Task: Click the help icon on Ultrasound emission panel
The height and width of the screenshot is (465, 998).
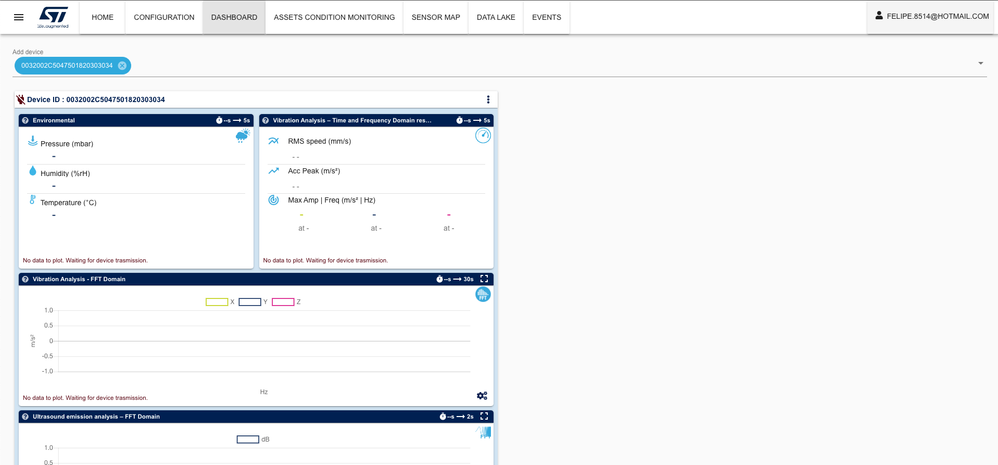Action: 25,417
